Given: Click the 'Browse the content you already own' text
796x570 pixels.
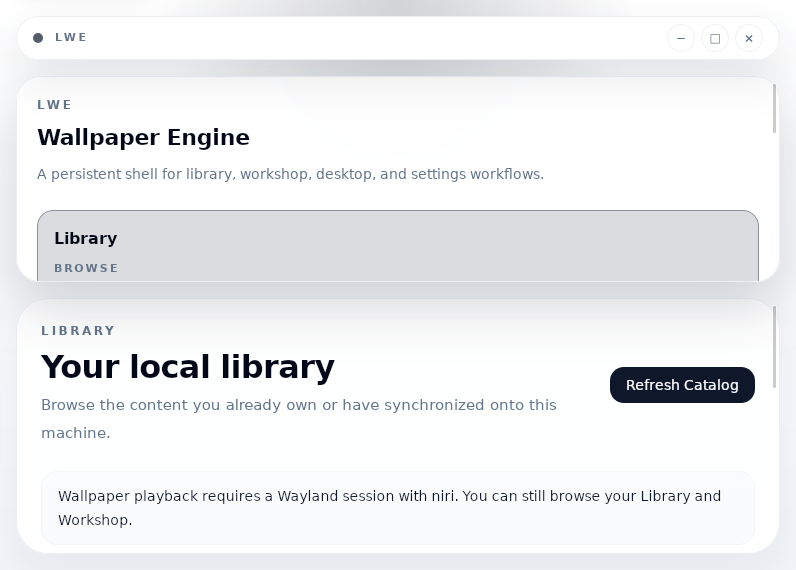Looking at the screenshot, I should tap(299, 419).
